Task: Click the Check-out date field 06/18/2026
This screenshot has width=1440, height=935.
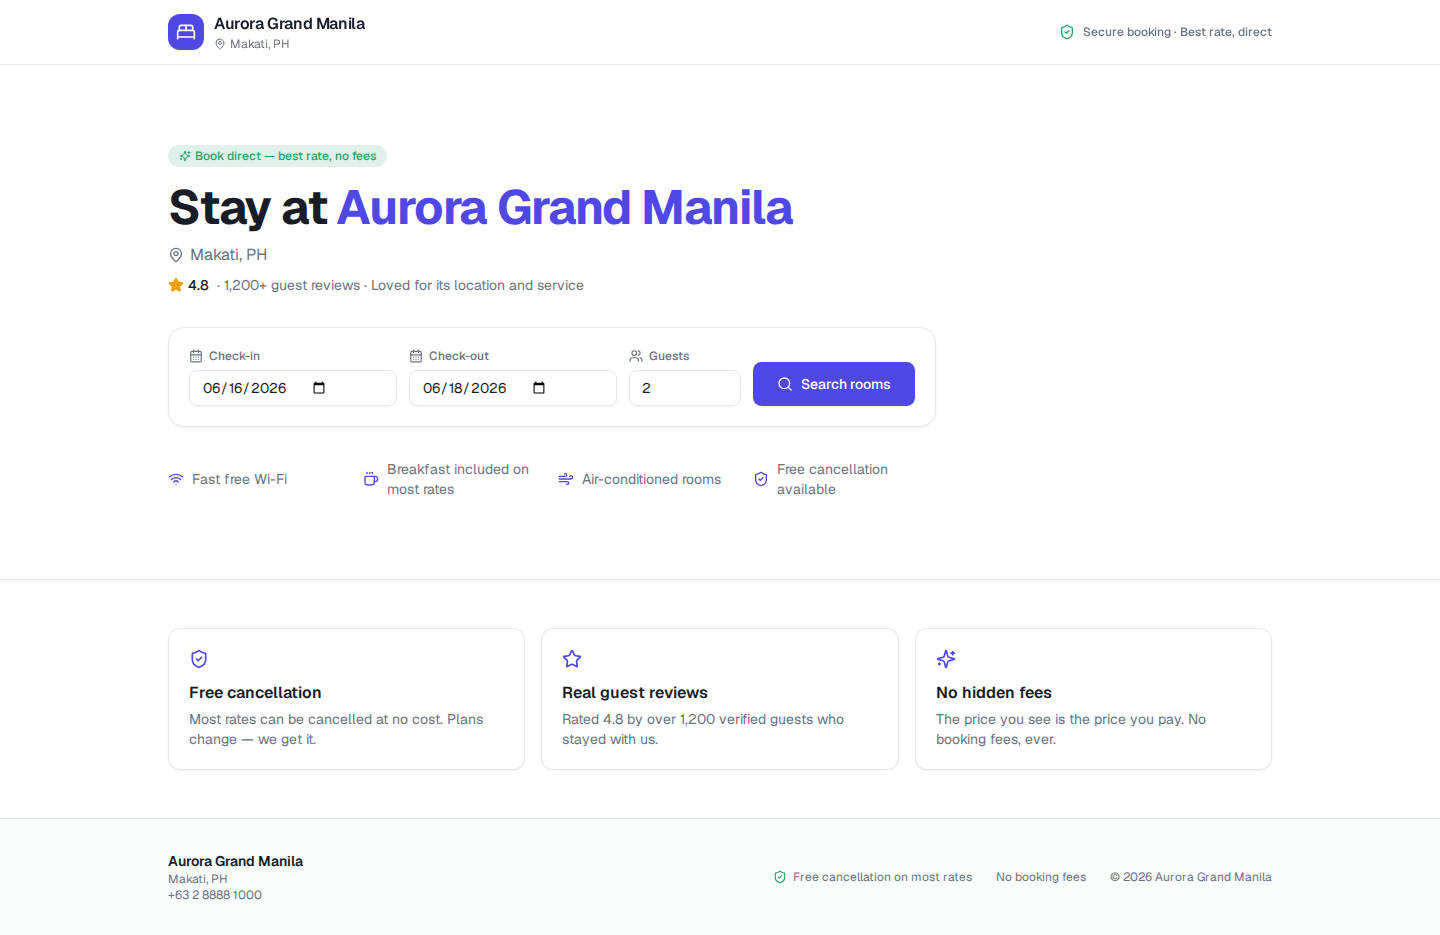Action: pos(513,388)
